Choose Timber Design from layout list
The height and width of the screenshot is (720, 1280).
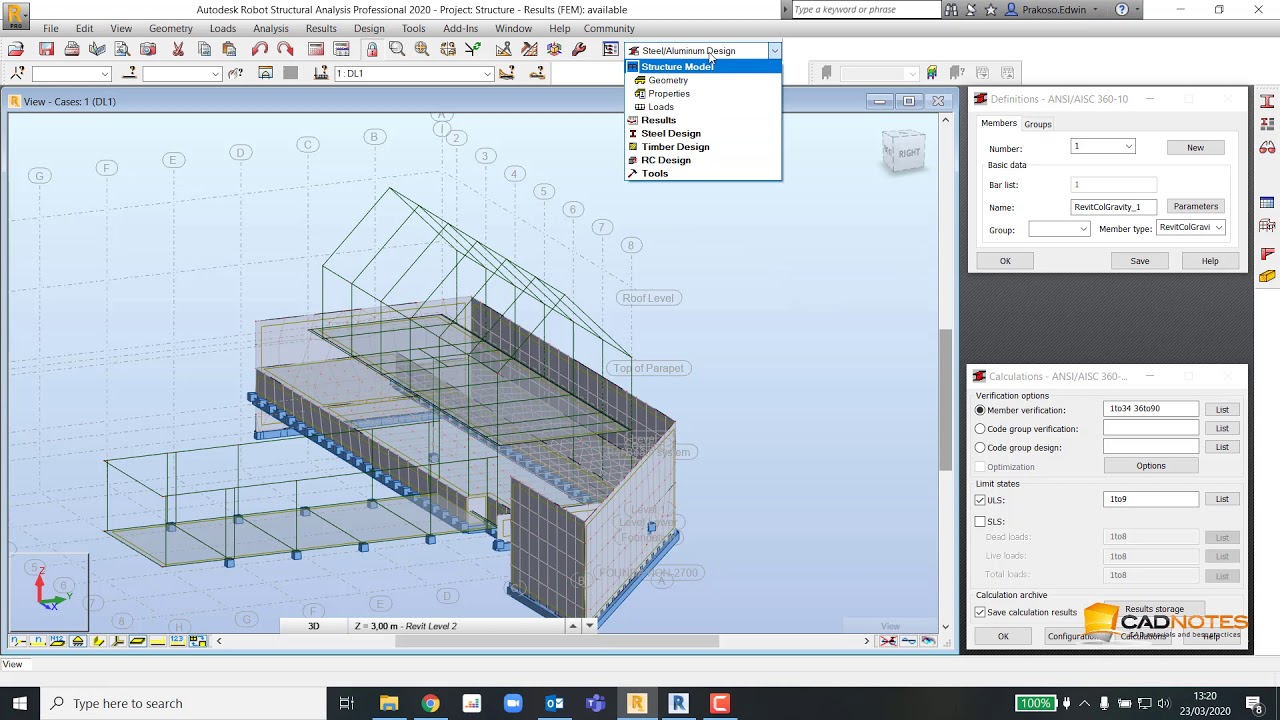[x=675, y=147]
